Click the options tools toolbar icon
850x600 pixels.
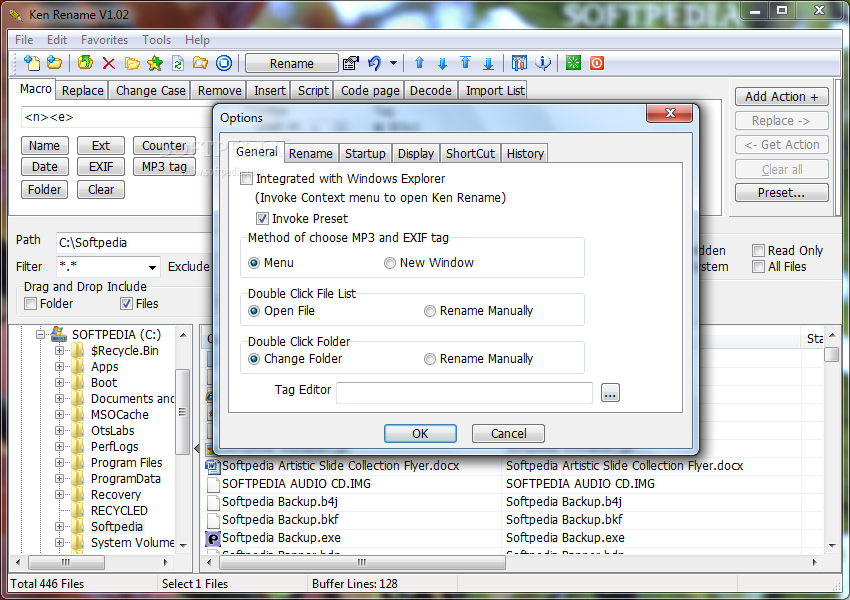tap(519, 63)
